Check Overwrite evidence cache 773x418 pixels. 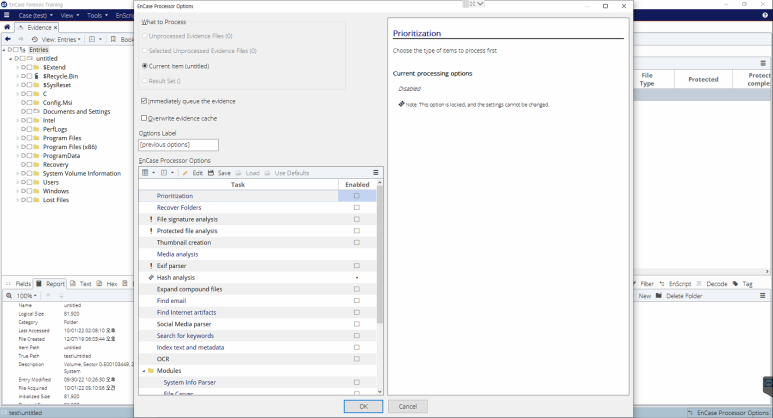[x=144, y=118]
